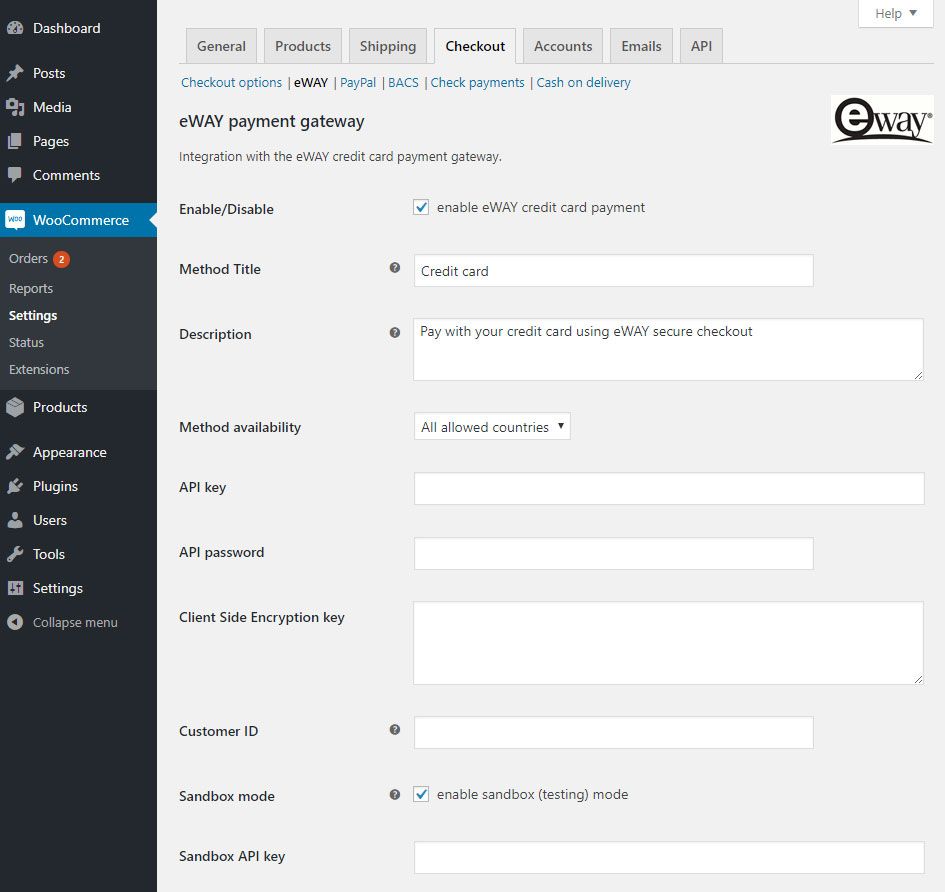945x892 pixels.
Task: Toggle enable eWAY credit card payment checkbox
Action: (421, 207)
